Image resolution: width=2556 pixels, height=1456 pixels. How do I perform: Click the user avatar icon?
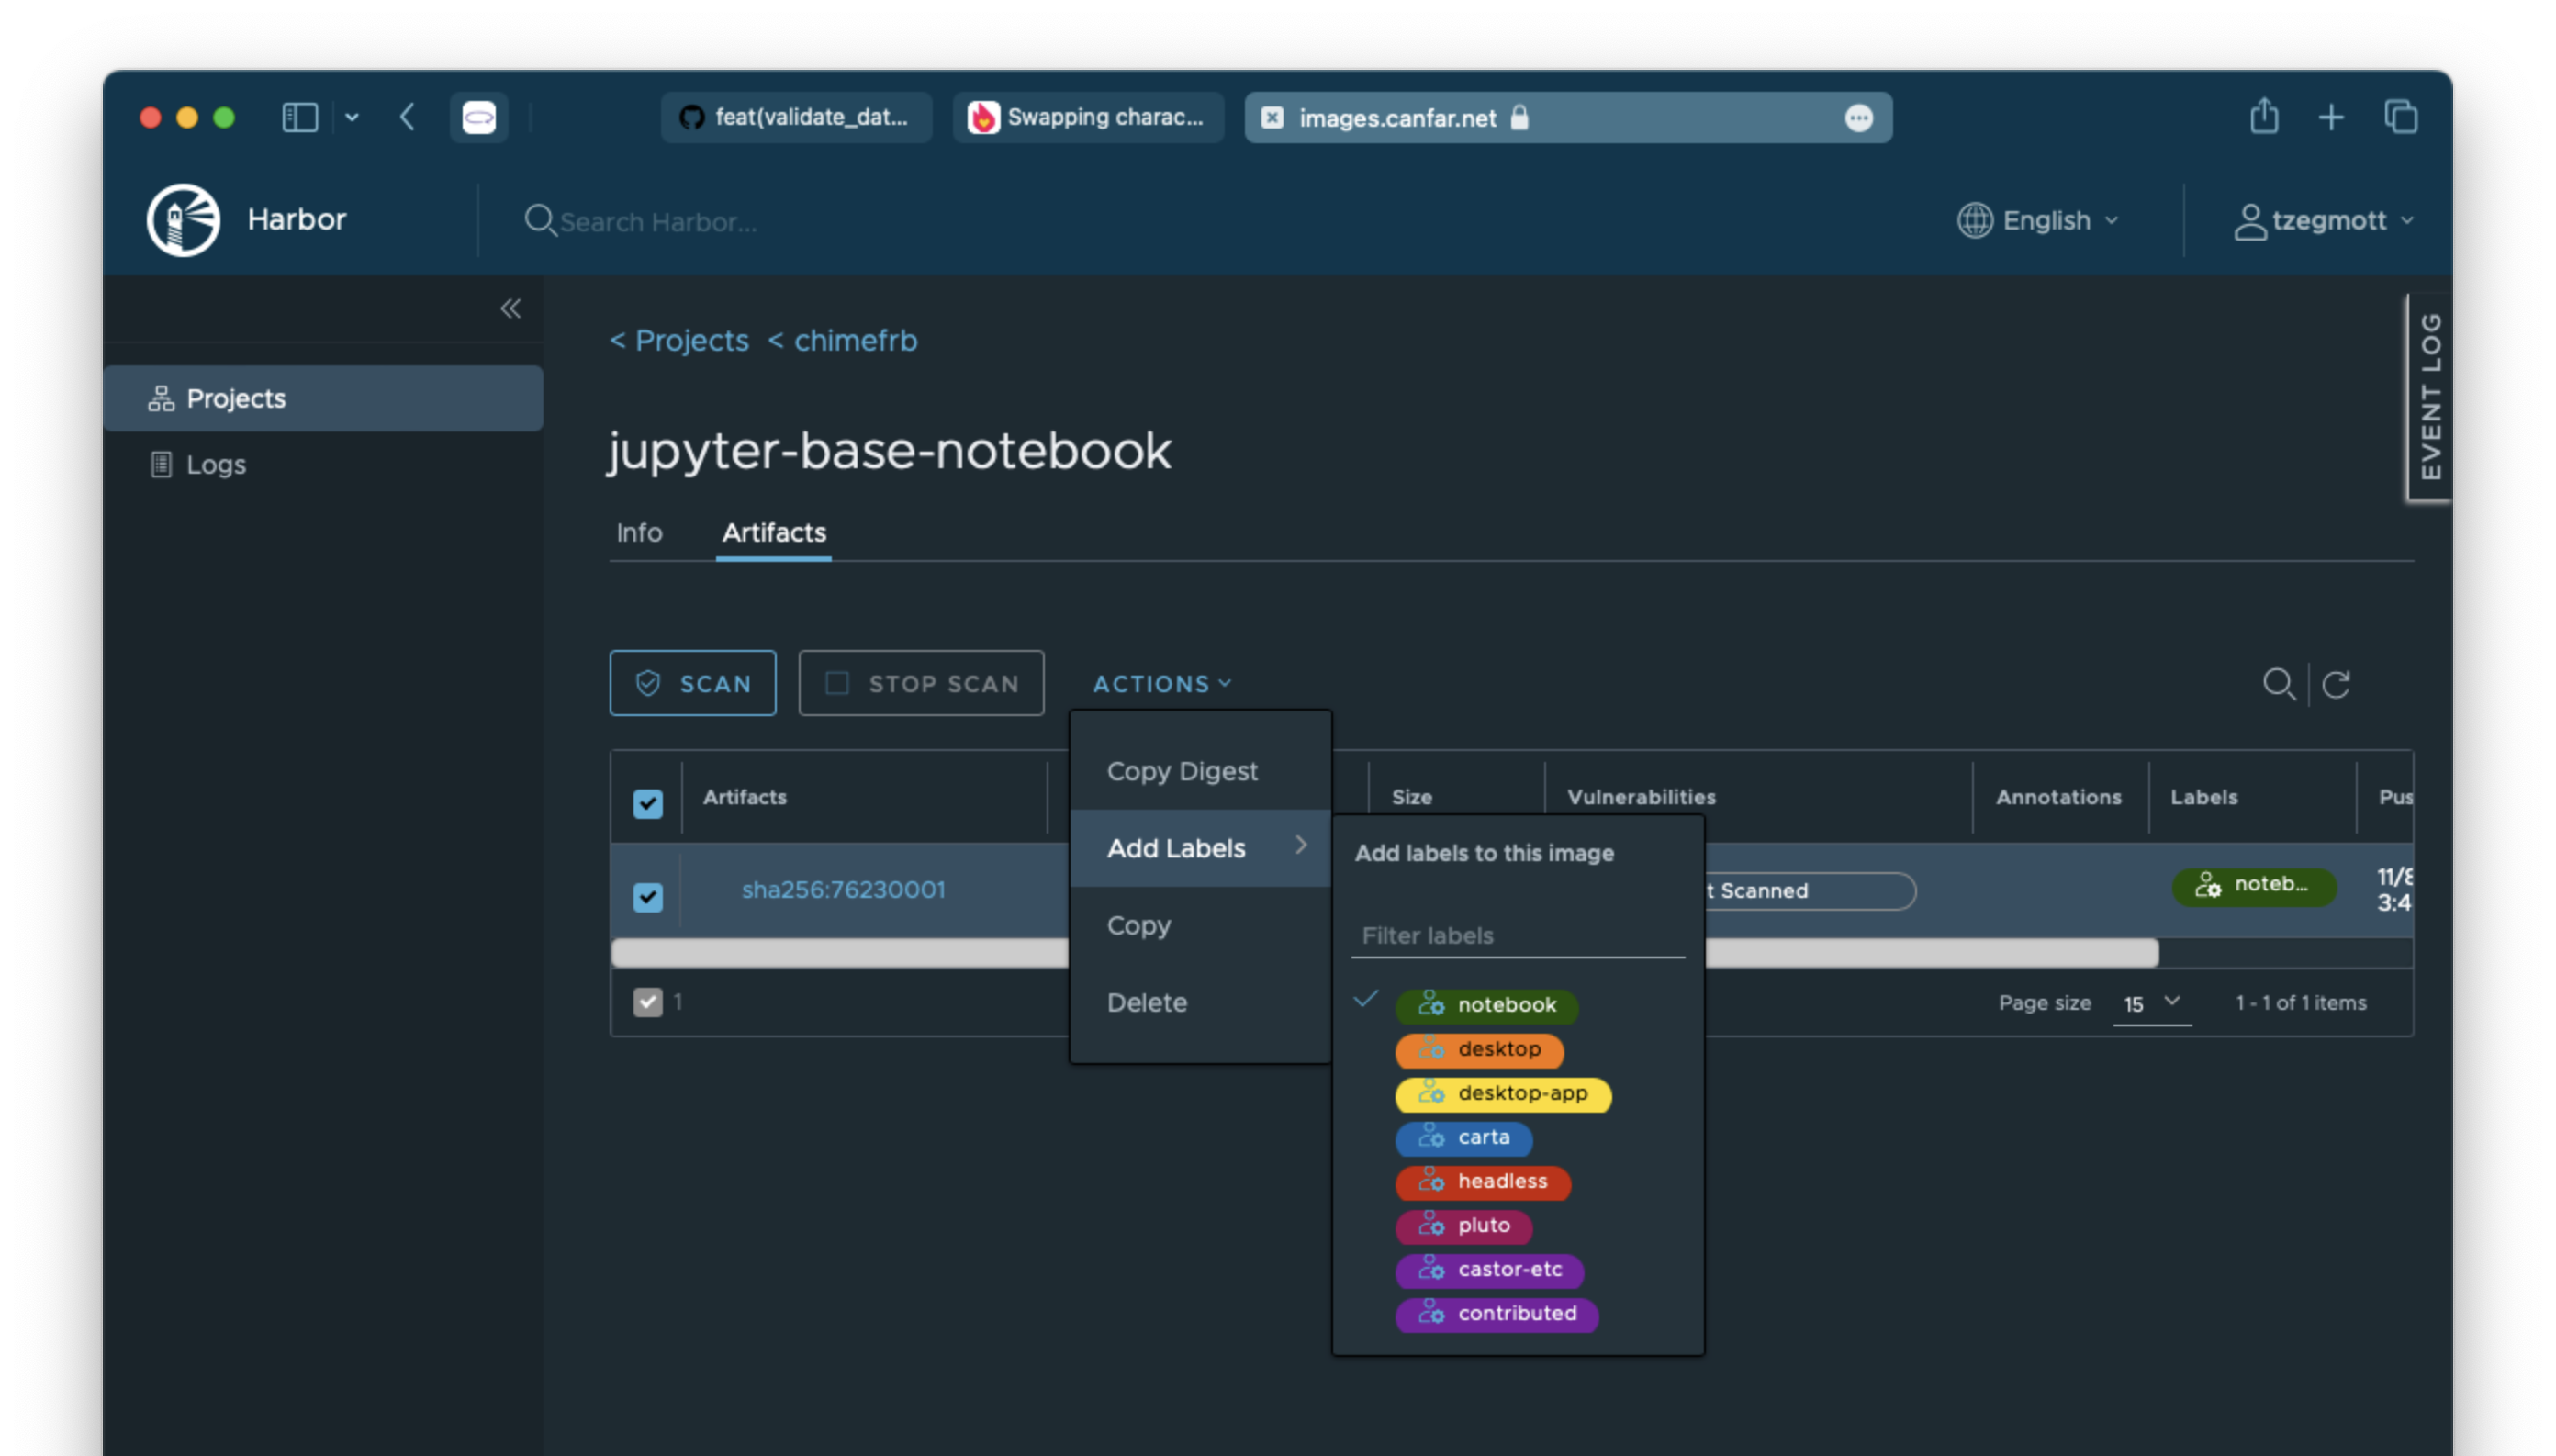click(x=2250, y=221)
